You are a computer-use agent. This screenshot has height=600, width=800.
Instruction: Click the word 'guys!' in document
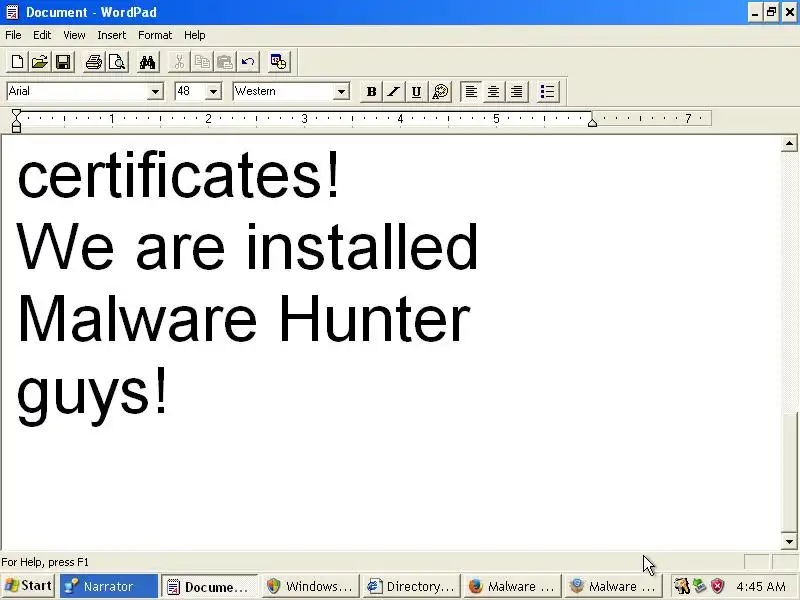click(x=92, y=396)
